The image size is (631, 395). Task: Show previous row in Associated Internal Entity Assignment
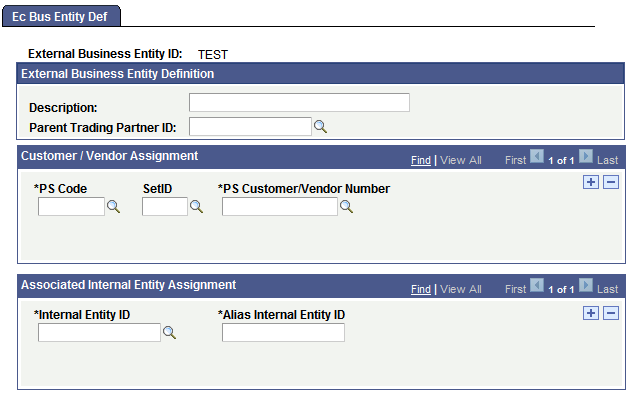coord(537,285)
